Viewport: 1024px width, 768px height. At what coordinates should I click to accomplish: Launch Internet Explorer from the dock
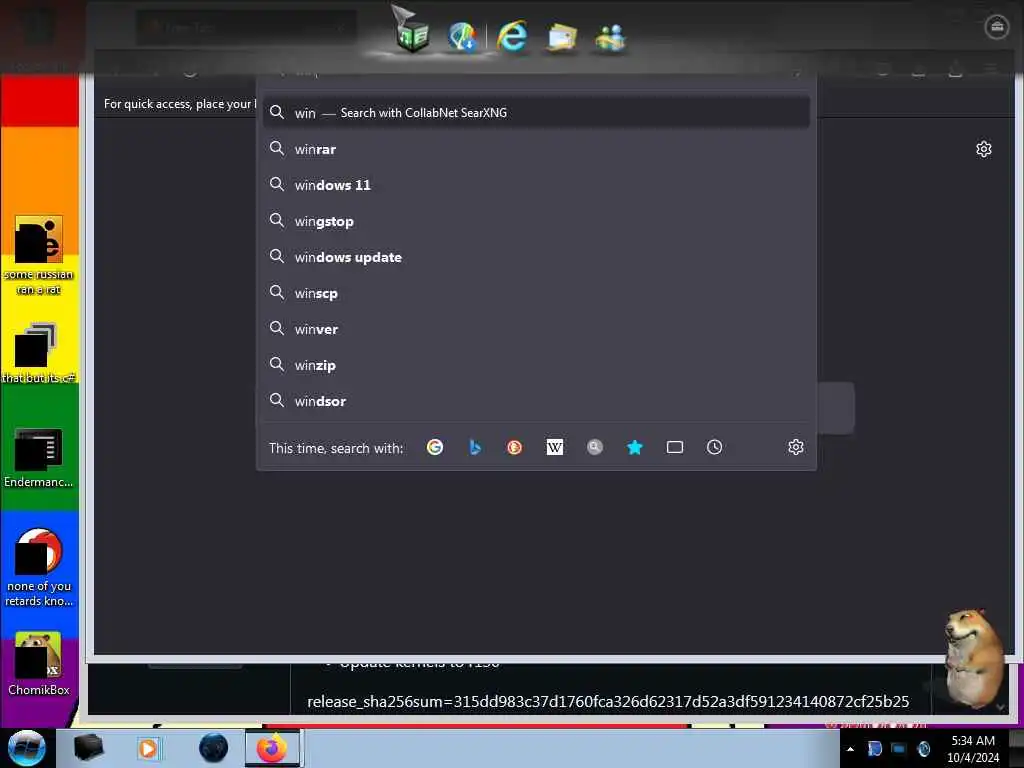pyautogui.click(x=512, y=35)
